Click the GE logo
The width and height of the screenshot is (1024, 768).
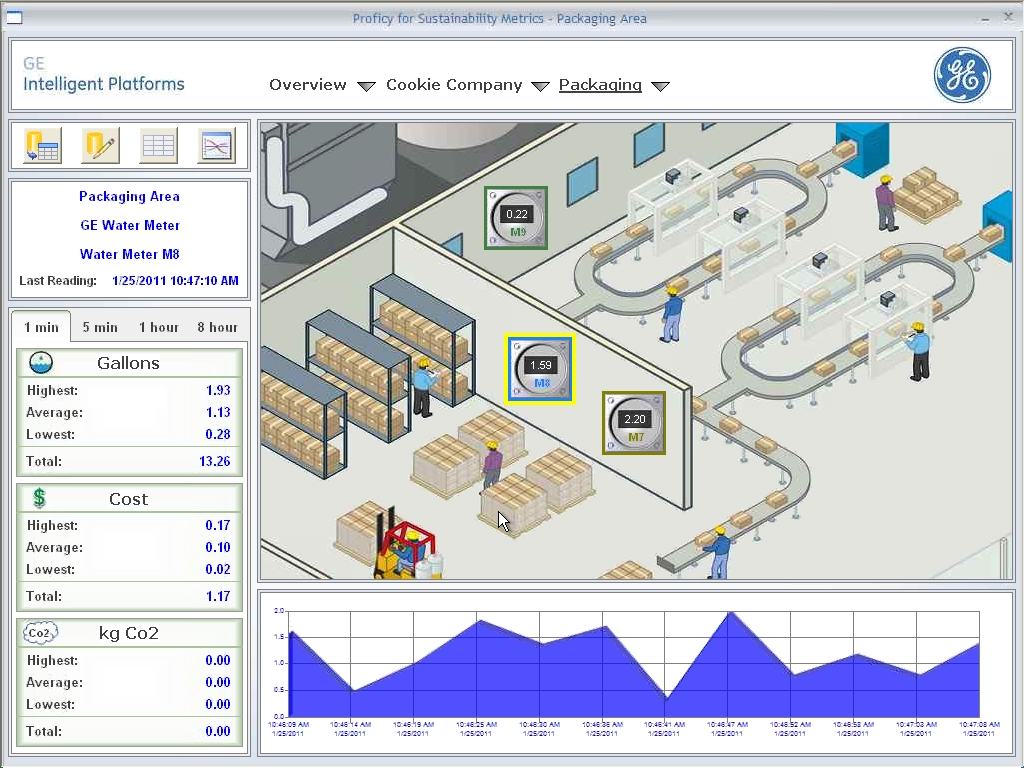click(x=962, y=75)
